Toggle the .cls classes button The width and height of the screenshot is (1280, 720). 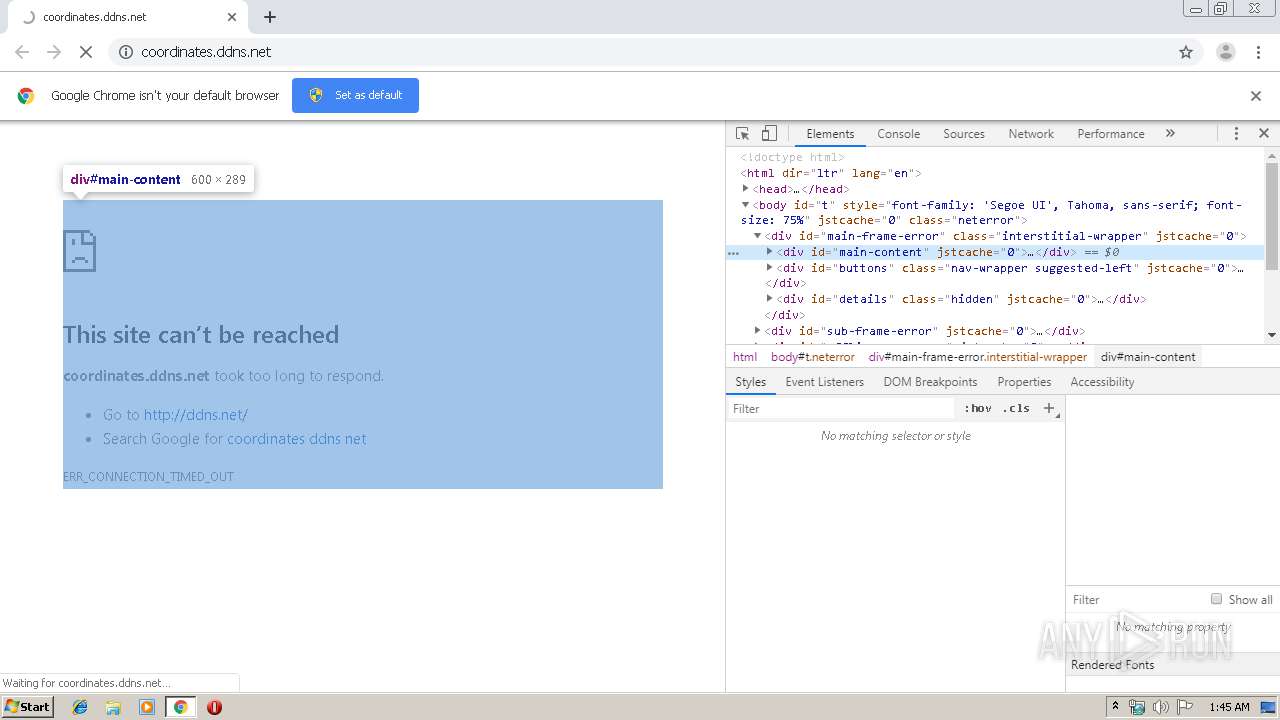[x=1016, y=408]
